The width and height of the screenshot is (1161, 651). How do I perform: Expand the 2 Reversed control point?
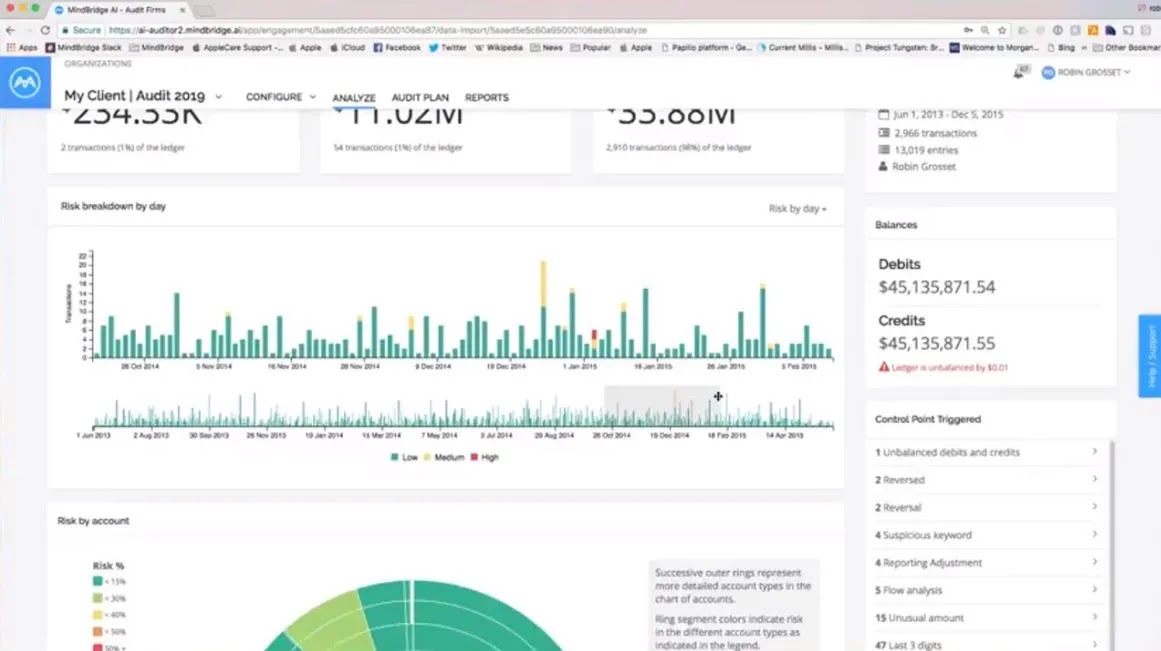[987, 480]
